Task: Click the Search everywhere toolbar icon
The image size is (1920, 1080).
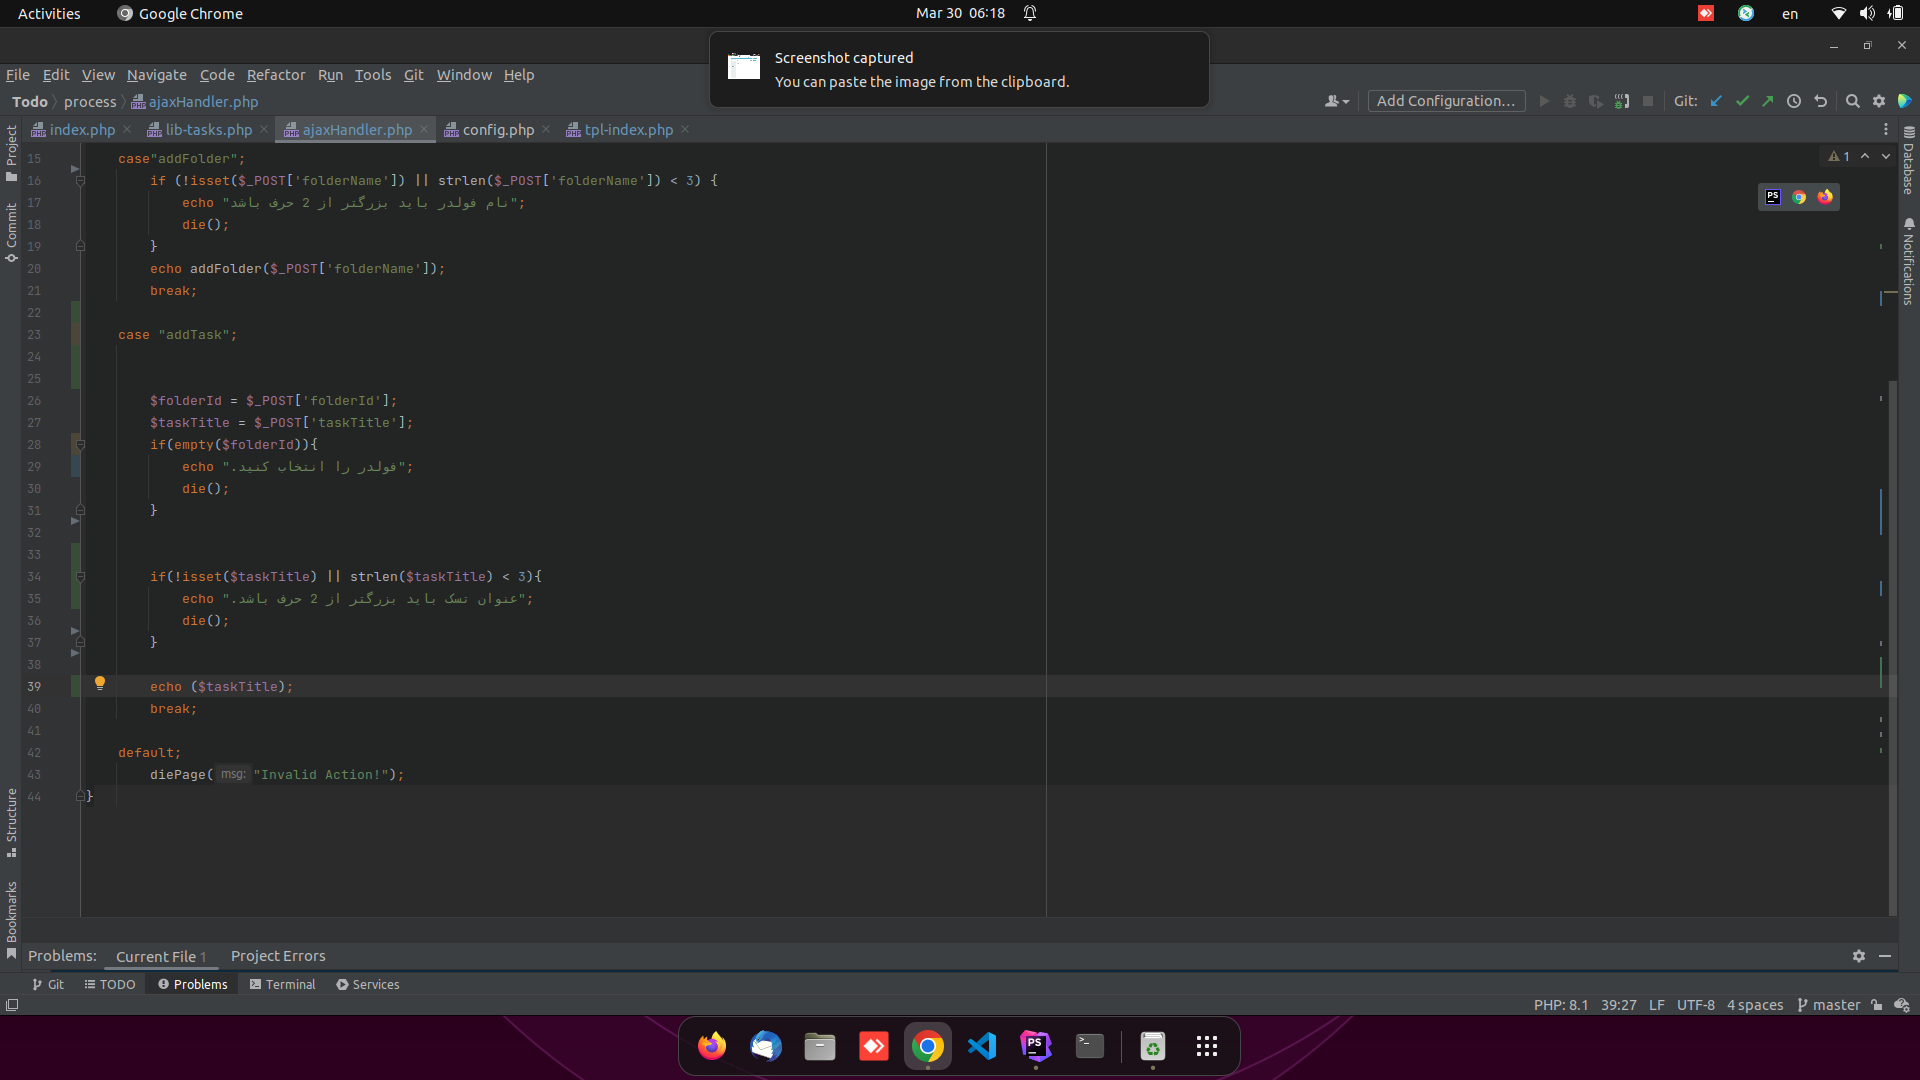Action: click(1853, 103)
